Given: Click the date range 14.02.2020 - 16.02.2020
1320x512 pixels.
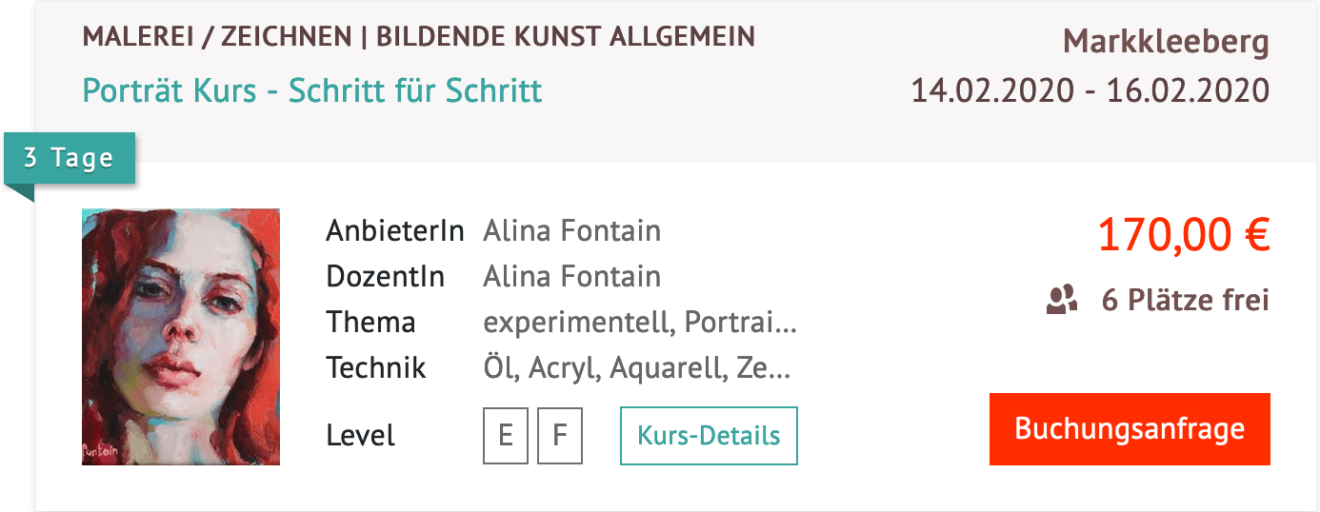Looking at the screenshot, I should coord(1090,91).
